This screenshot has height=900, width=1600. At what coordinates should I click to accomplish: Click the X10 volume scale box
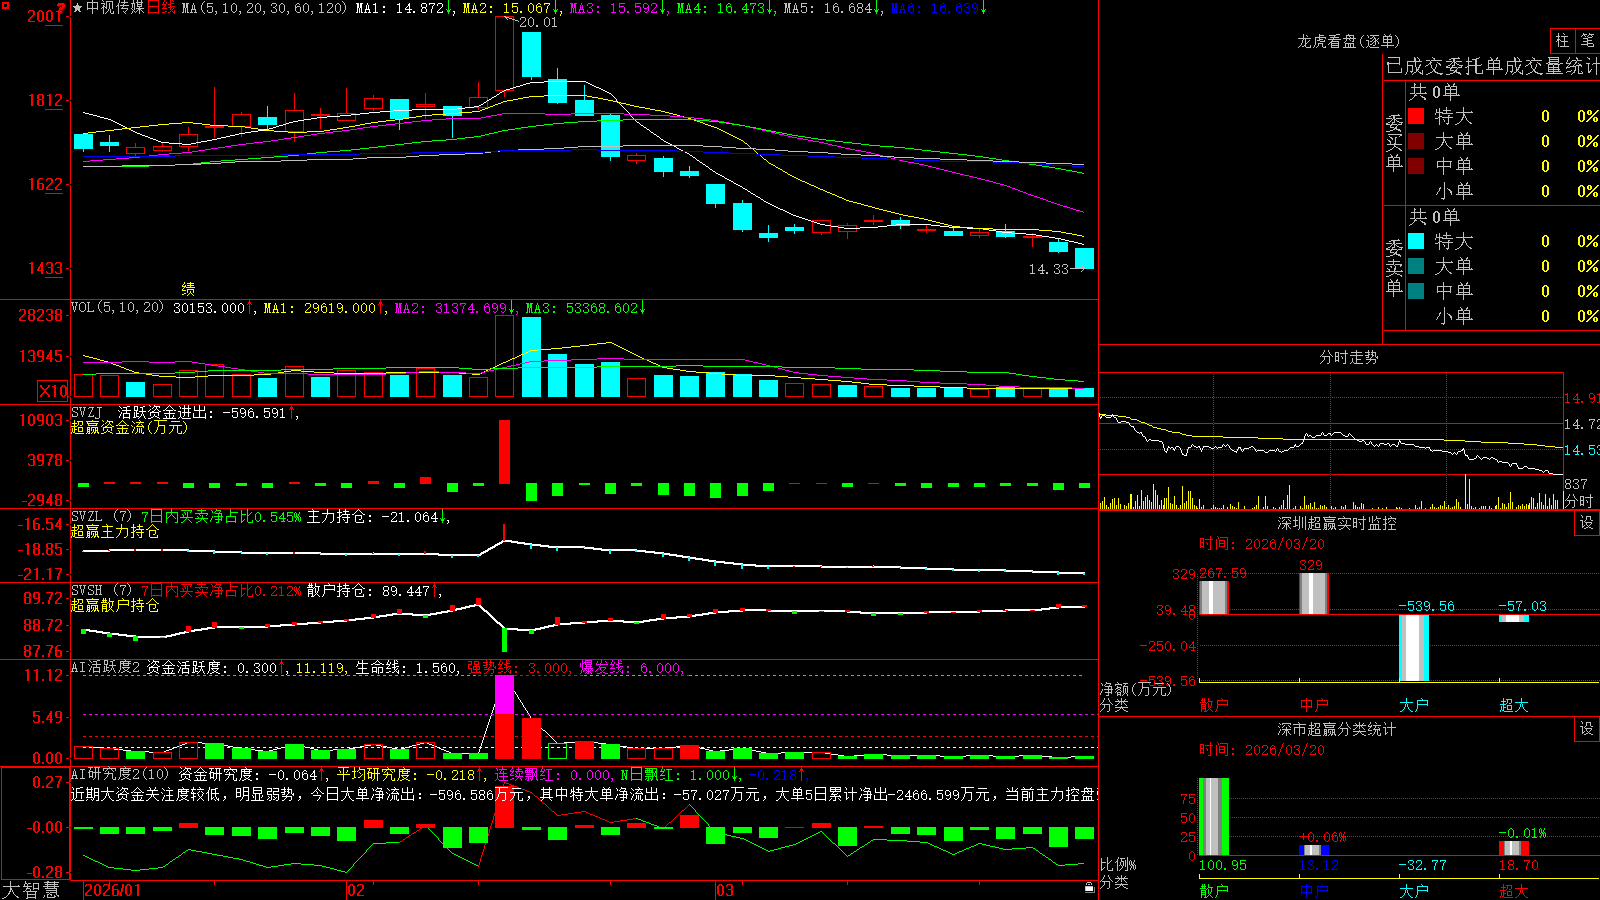click(x=53, y=391)
